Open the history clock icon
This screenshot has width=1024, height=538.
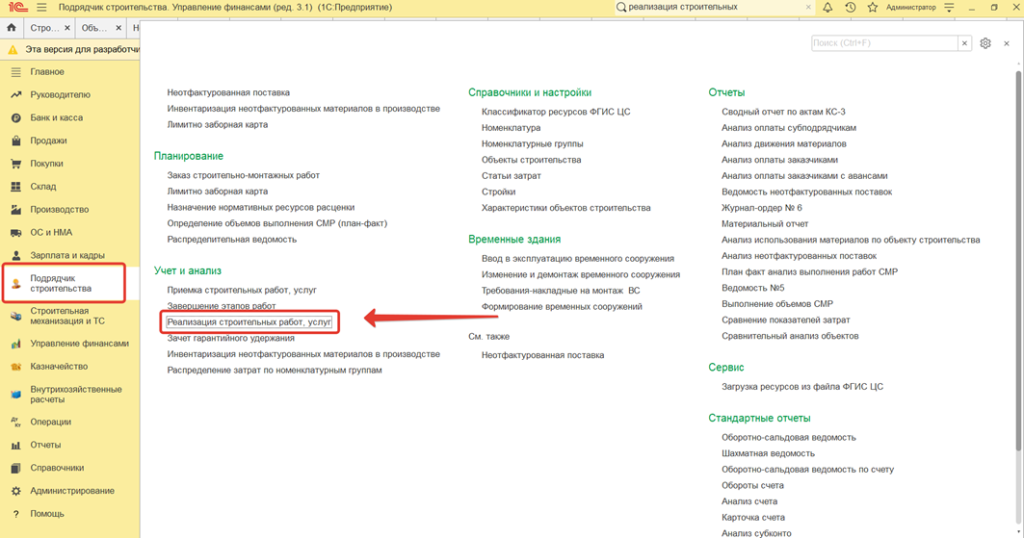pyautogui.click(x=850, y=7)
